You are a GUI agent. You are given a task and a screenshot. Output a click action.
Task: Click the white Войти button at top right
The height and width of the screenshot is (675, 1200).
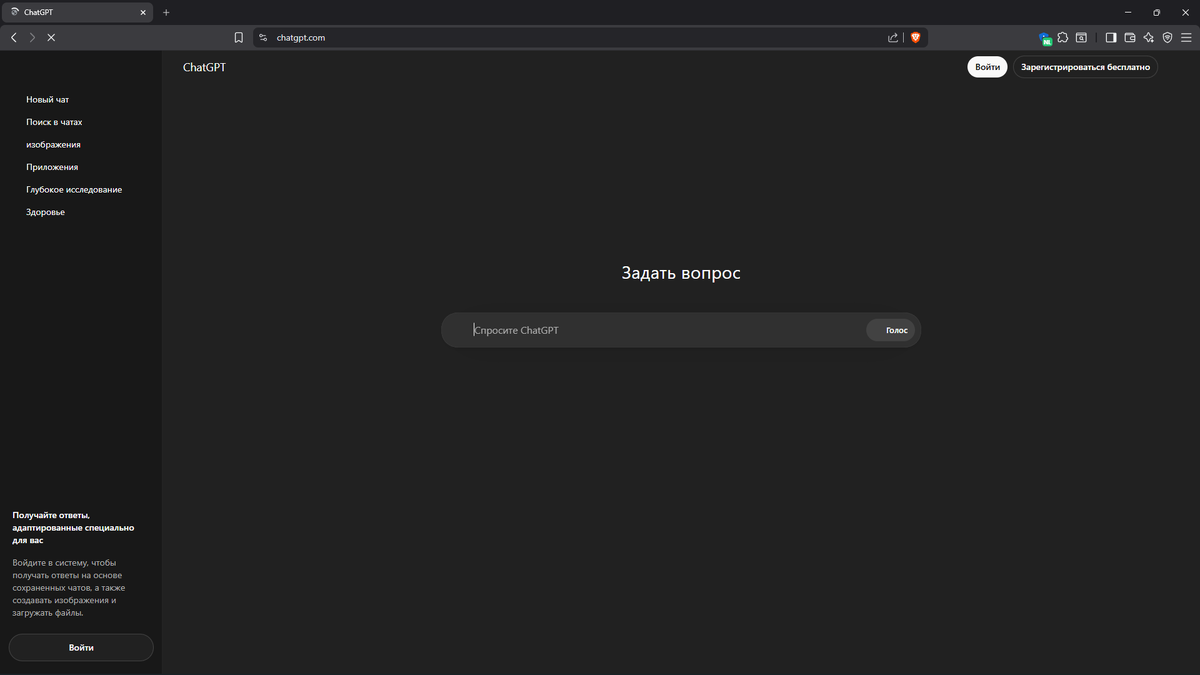pos(987,67)
